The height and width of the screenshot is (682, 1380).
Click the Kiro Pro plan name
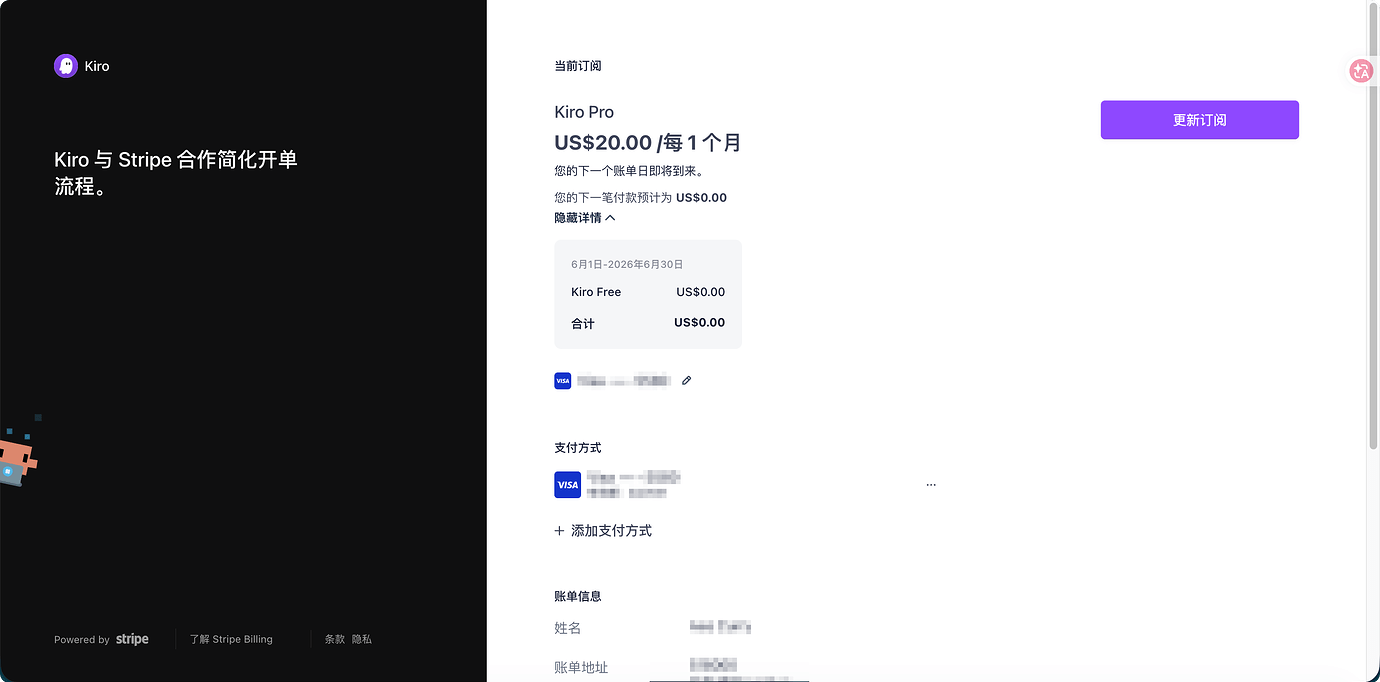click(x=584, y=112)
